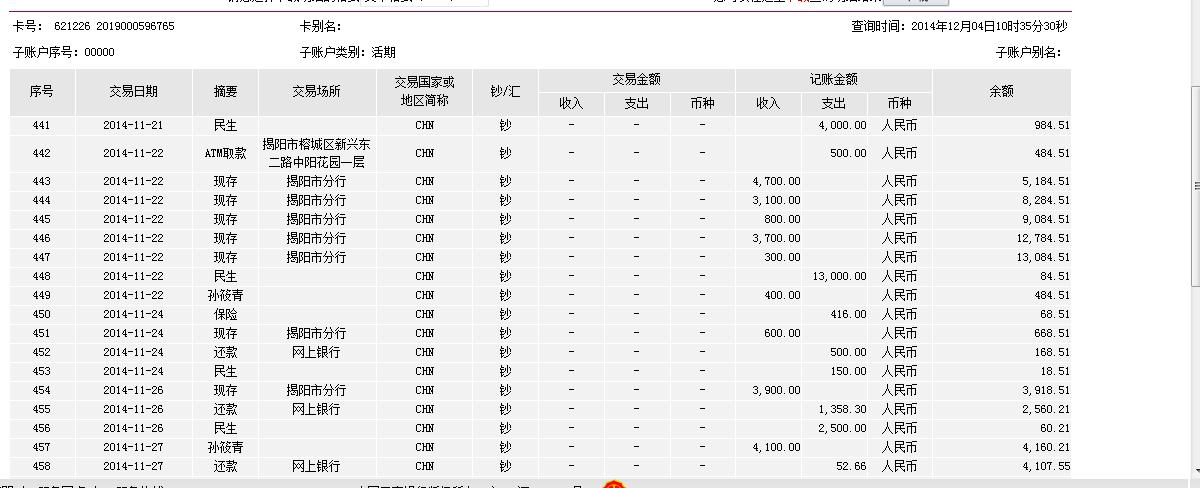Select row number 445
Image resolution: width=1200 pixels, height=488 pixels.
(x=41, y=220)
